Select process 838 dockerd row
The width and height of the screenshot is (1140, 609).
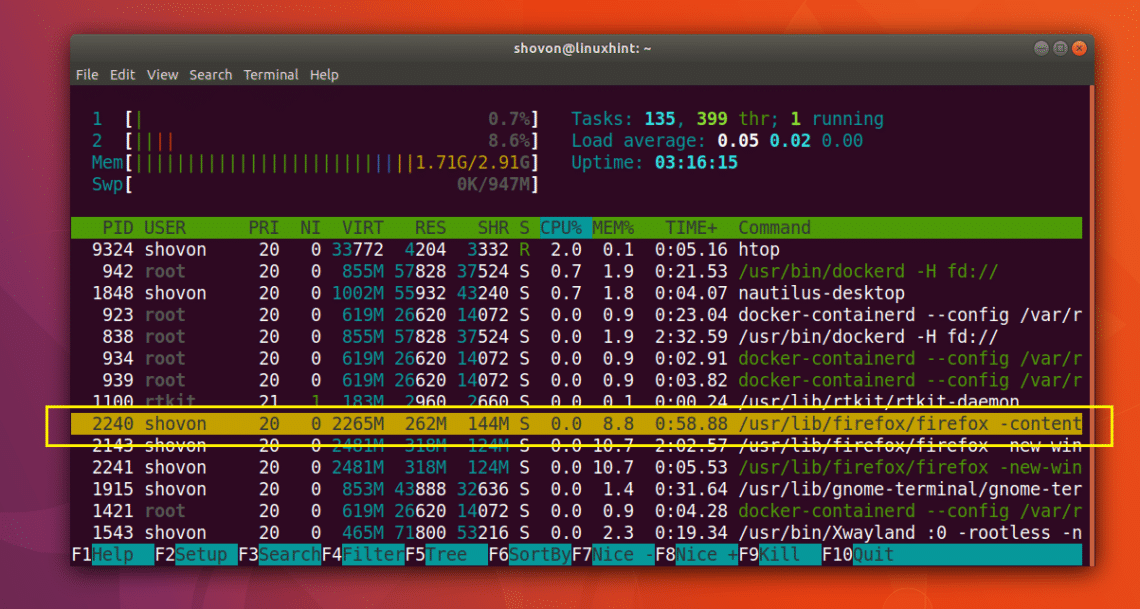tap(577, 337)
